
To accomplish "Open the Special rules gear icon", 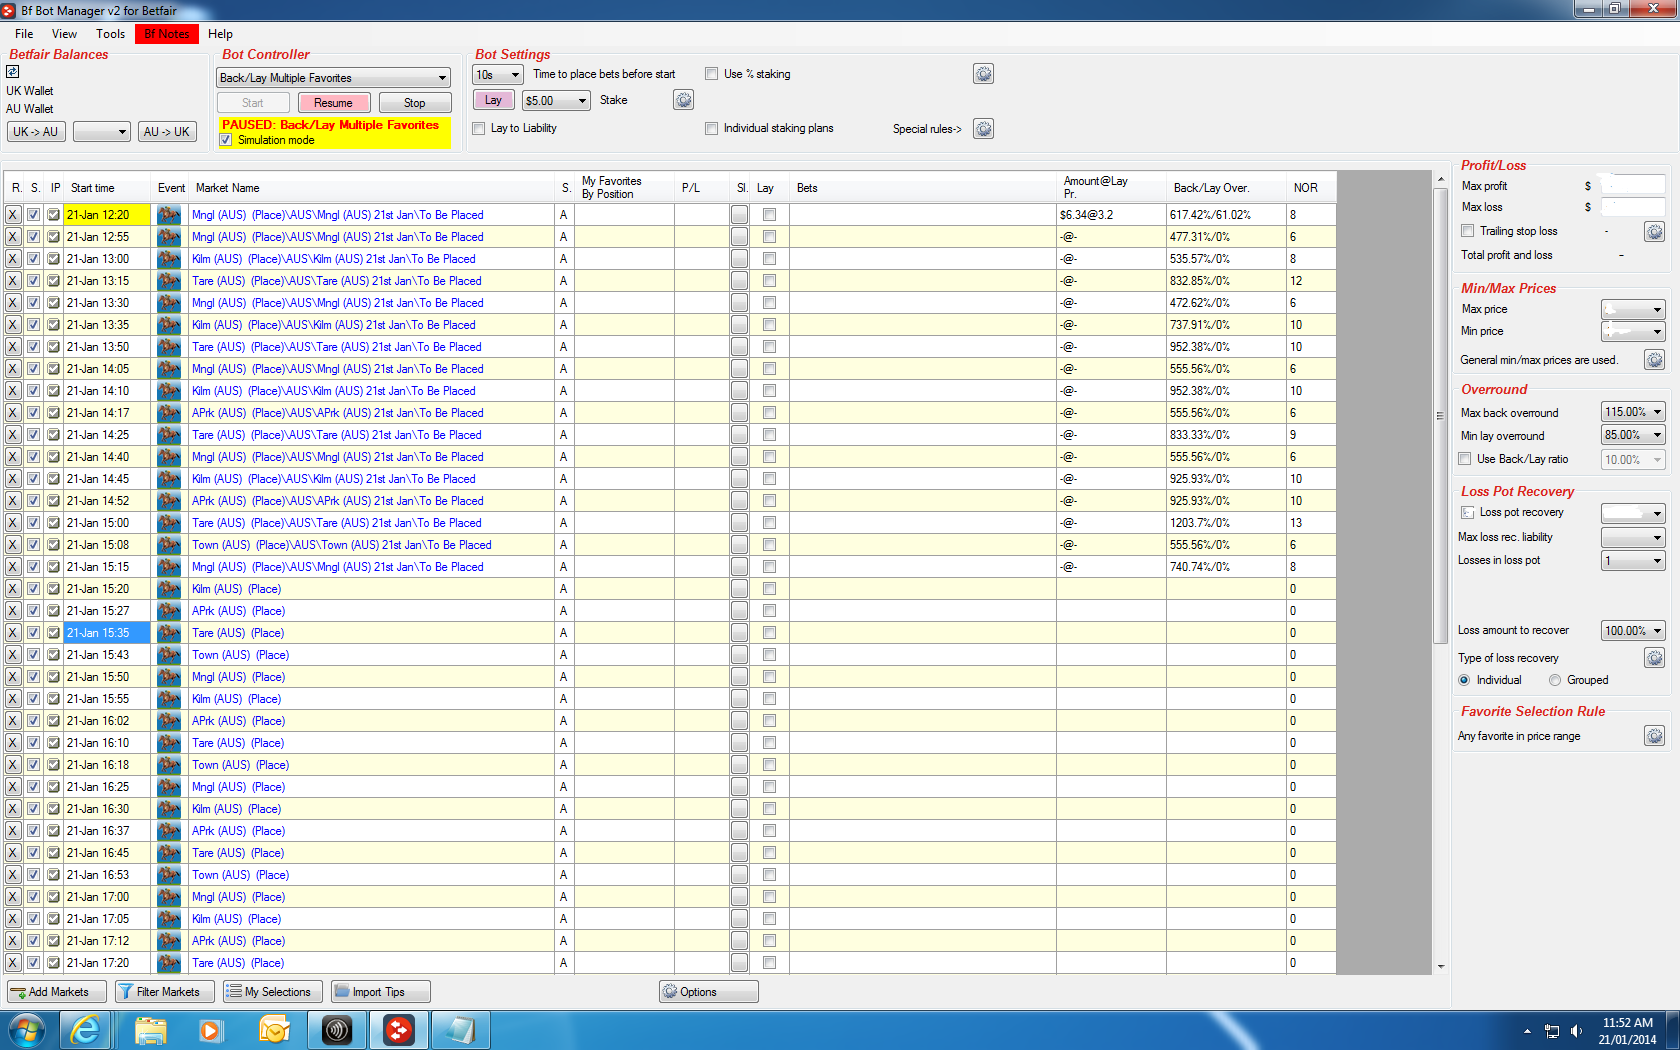I will pyautogui.click(x=983, y=129).
